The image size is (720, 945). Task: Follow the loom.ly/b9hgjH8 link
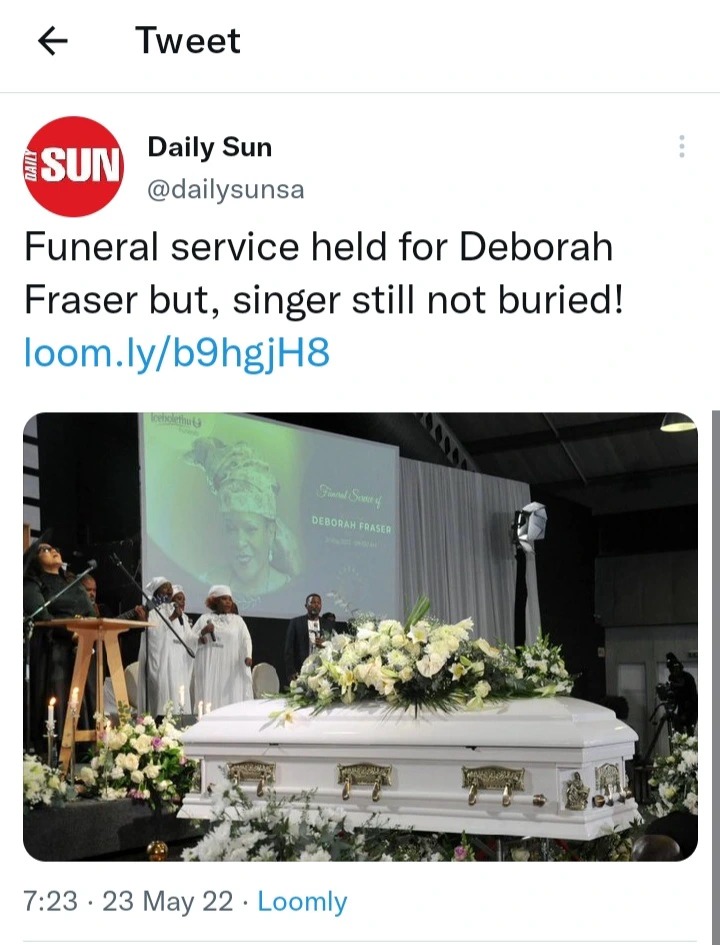tap(177, 353)
